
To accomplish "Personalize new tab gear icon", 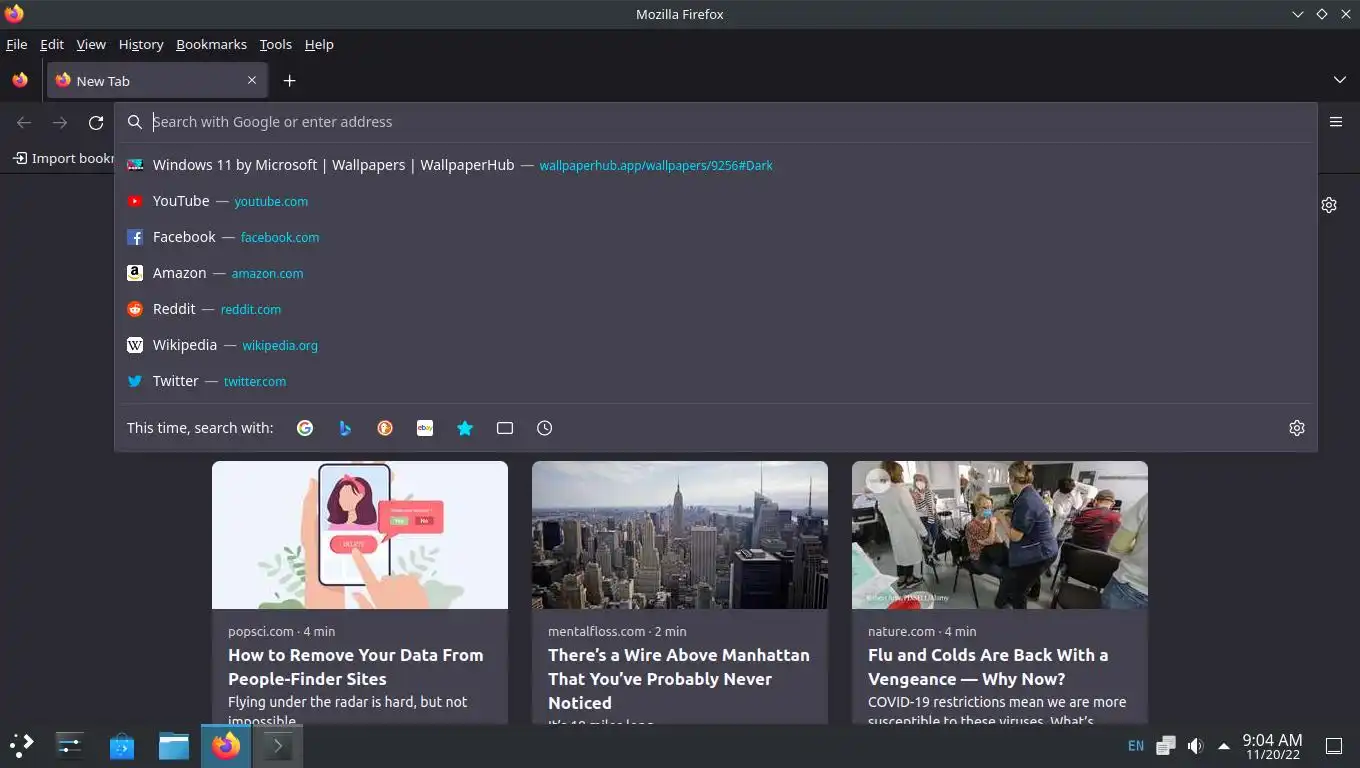I will (1329, 205).
